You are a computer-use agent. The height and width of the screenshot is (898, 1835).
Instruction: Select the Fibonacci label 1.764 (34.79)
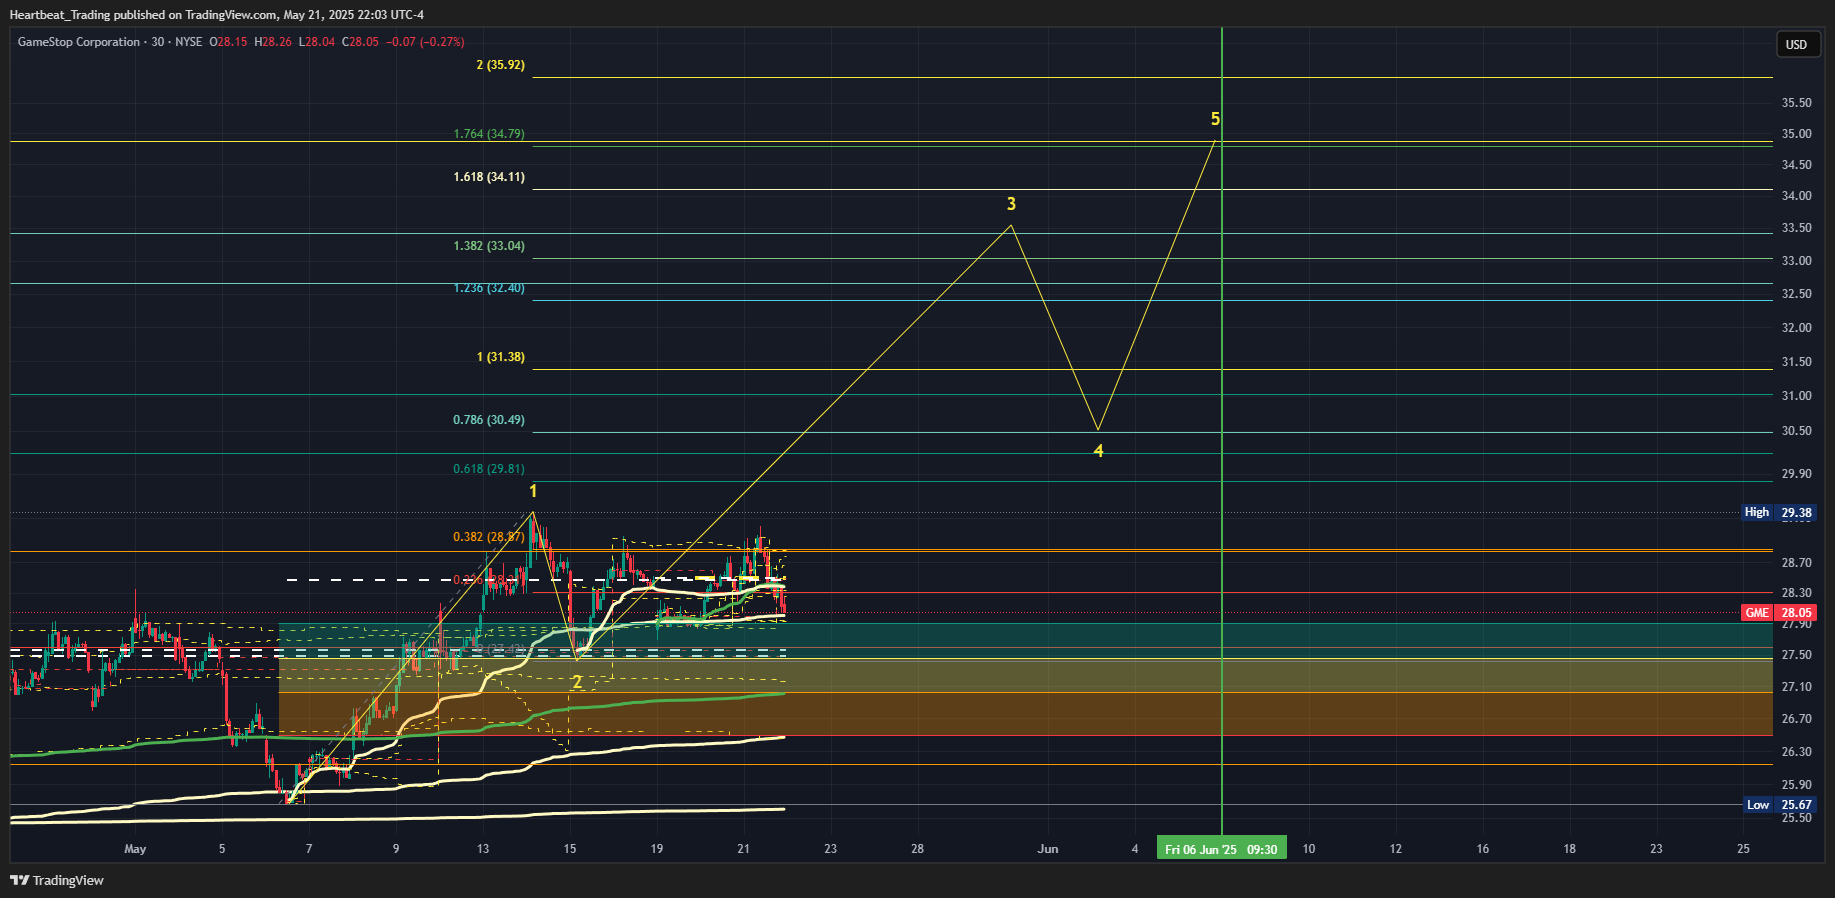pyautogui.click(x=489, y=134)
